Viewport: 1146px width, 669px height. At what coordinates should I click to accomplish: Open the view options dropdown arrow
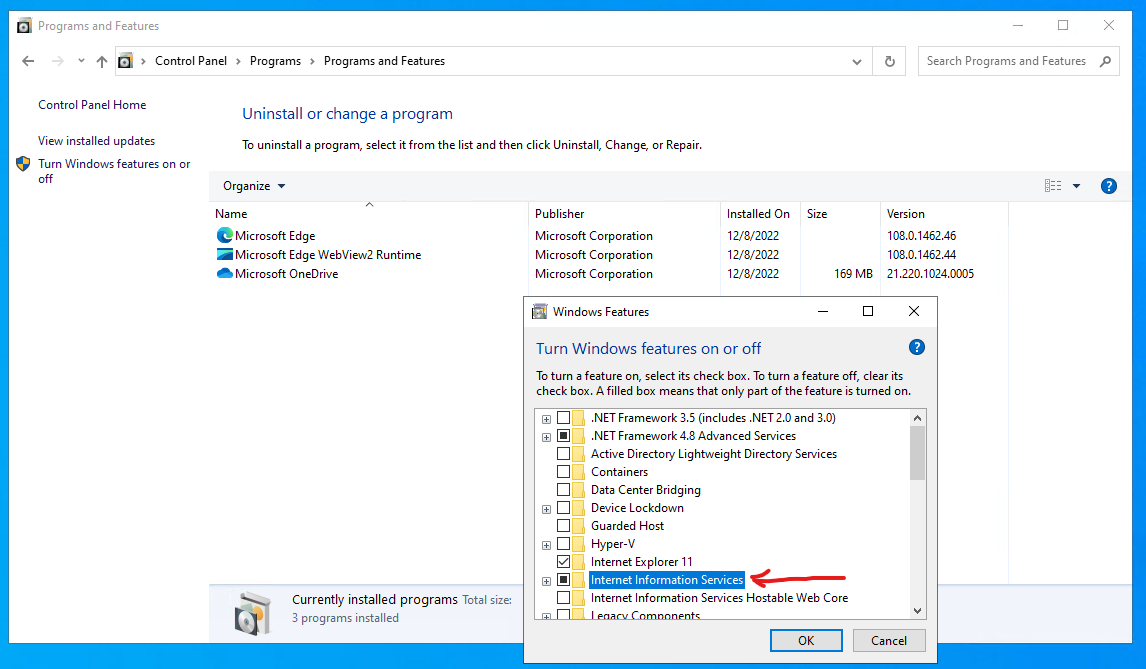point(1076,186)
